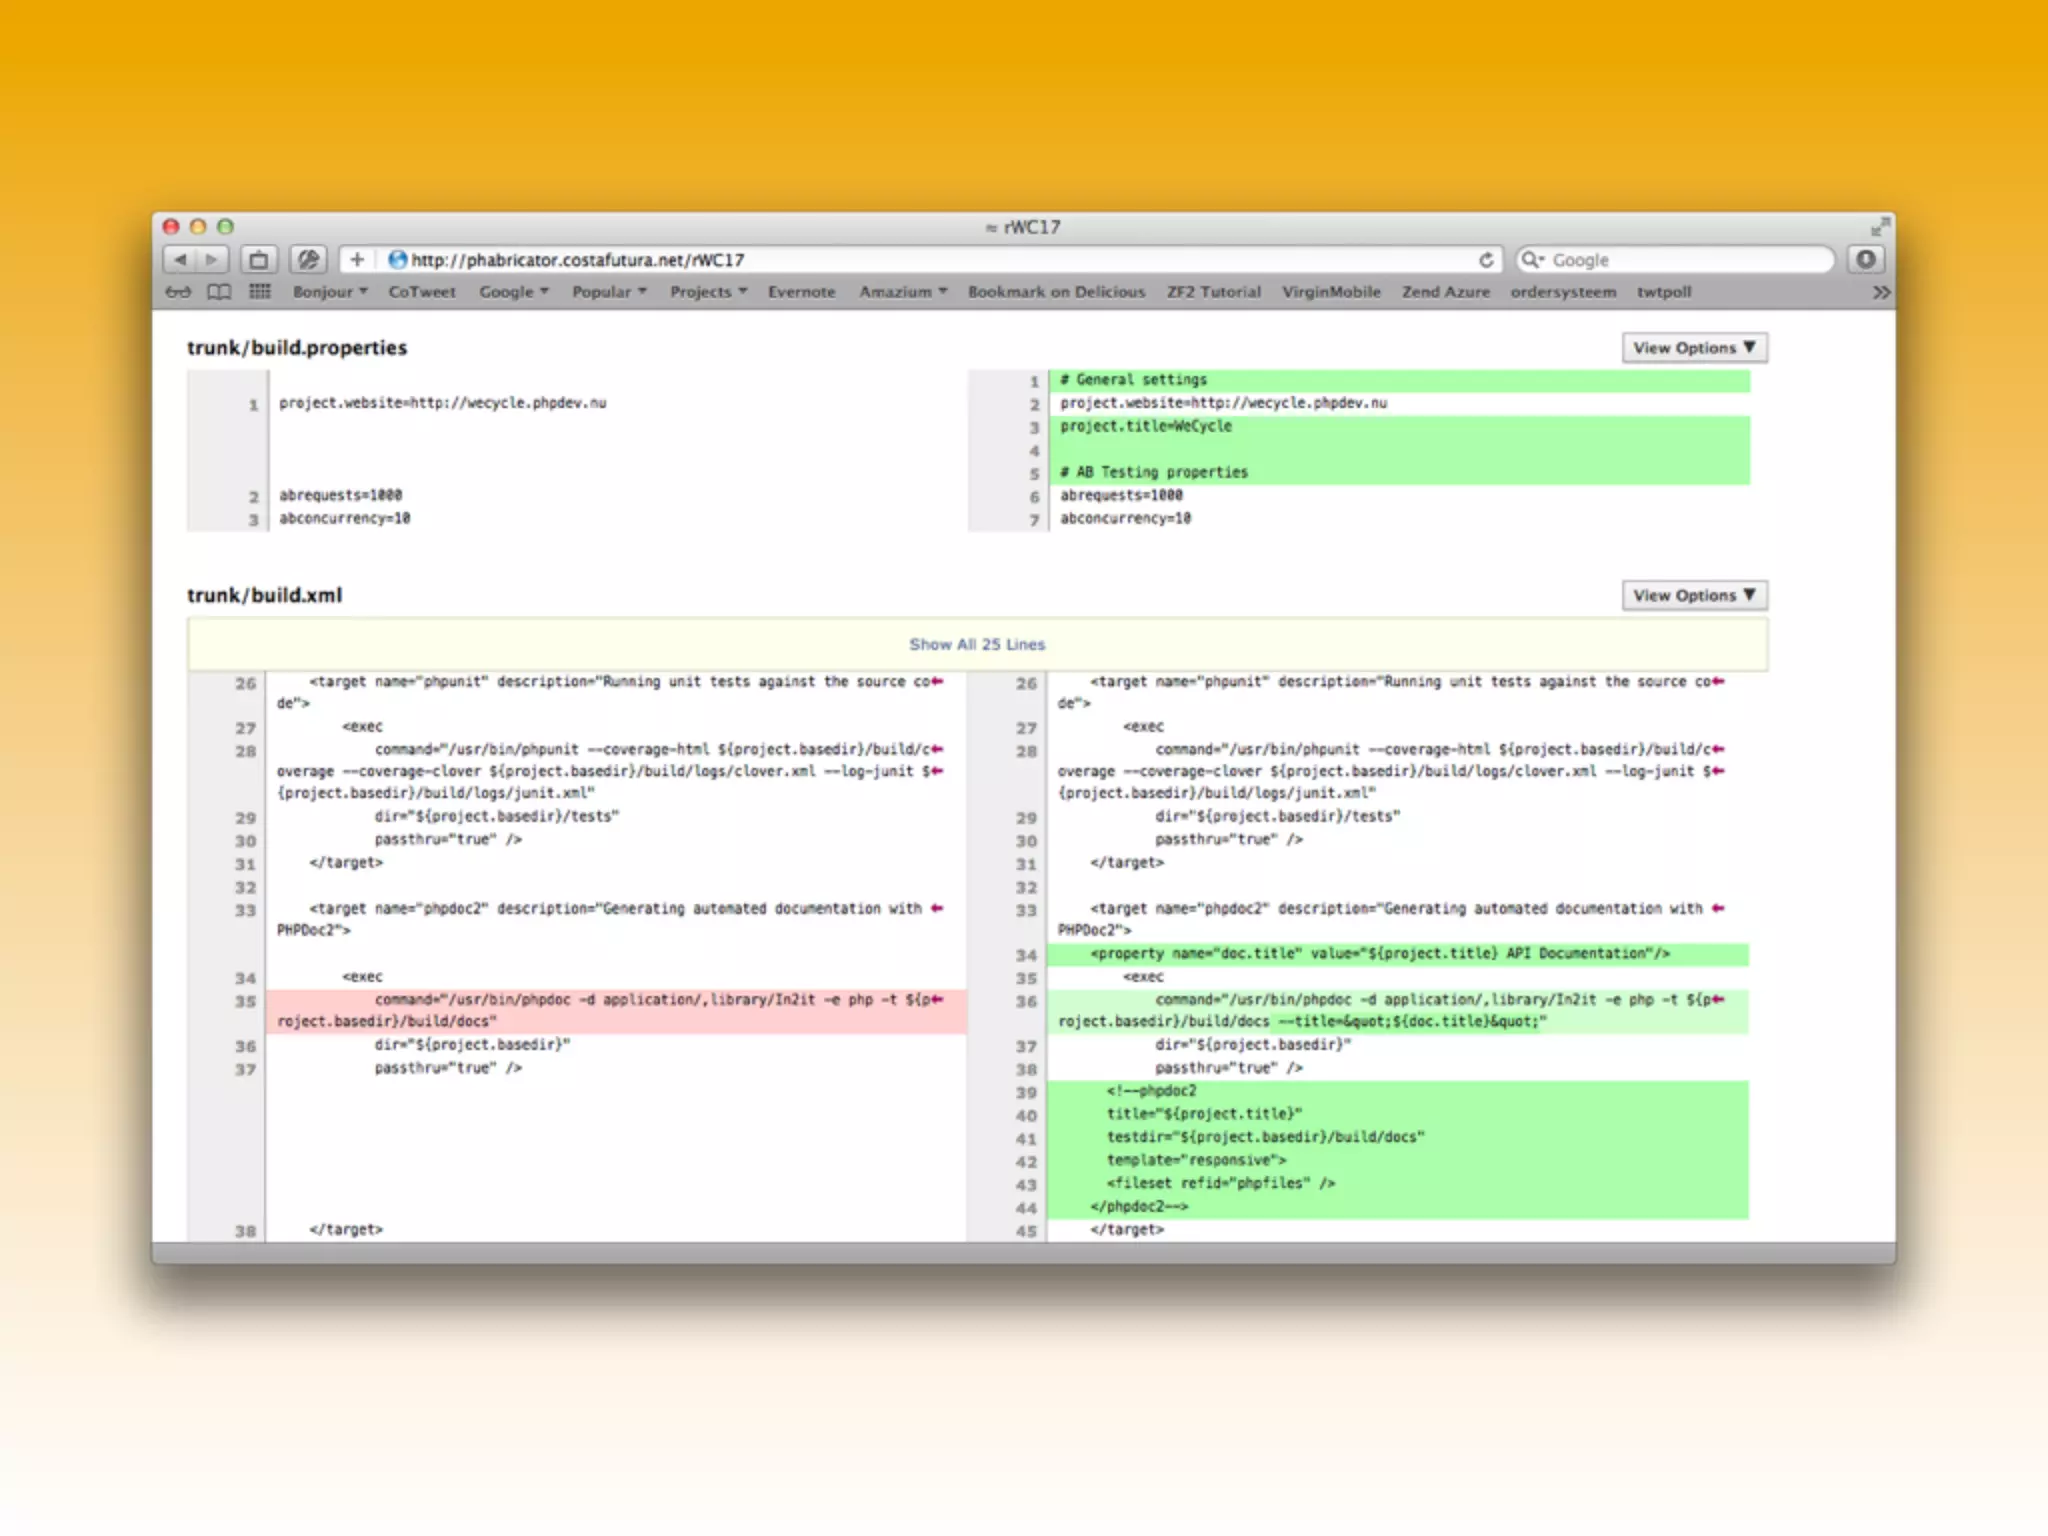Open the Top Sites grid icon
The image size is (2048, 1536).
260,292
